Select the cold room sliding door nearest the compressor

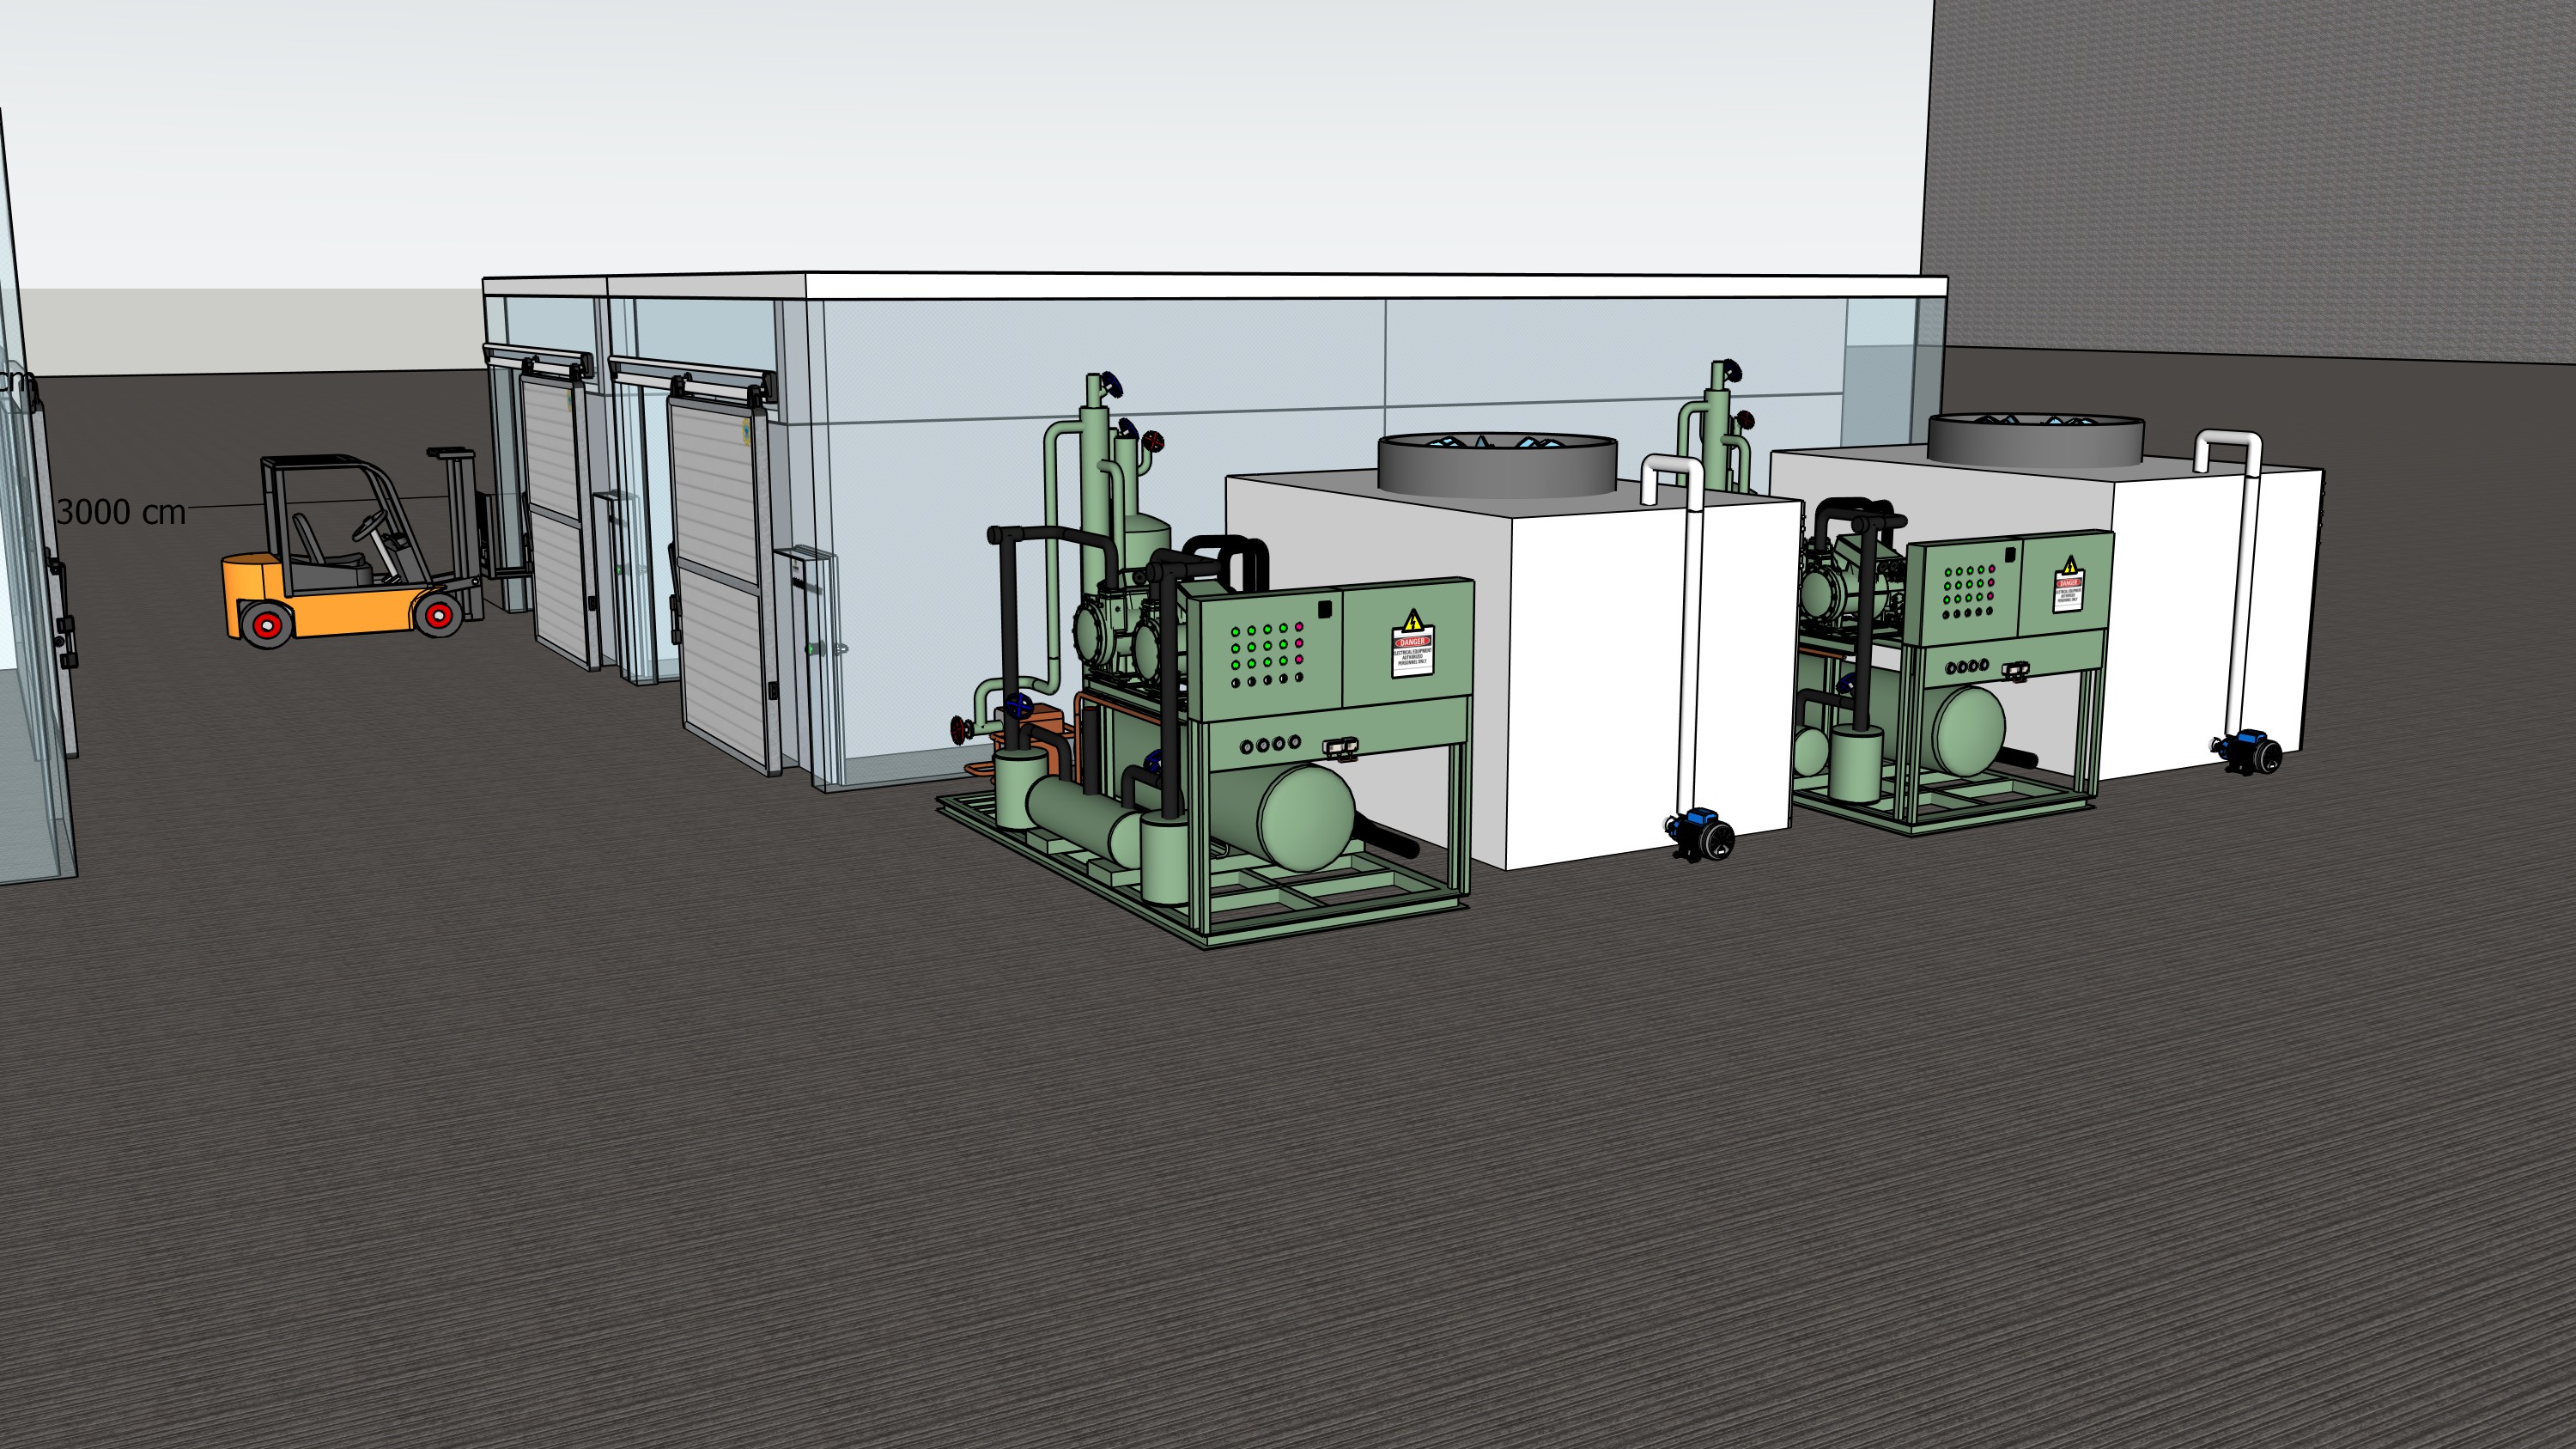point(722,583)
